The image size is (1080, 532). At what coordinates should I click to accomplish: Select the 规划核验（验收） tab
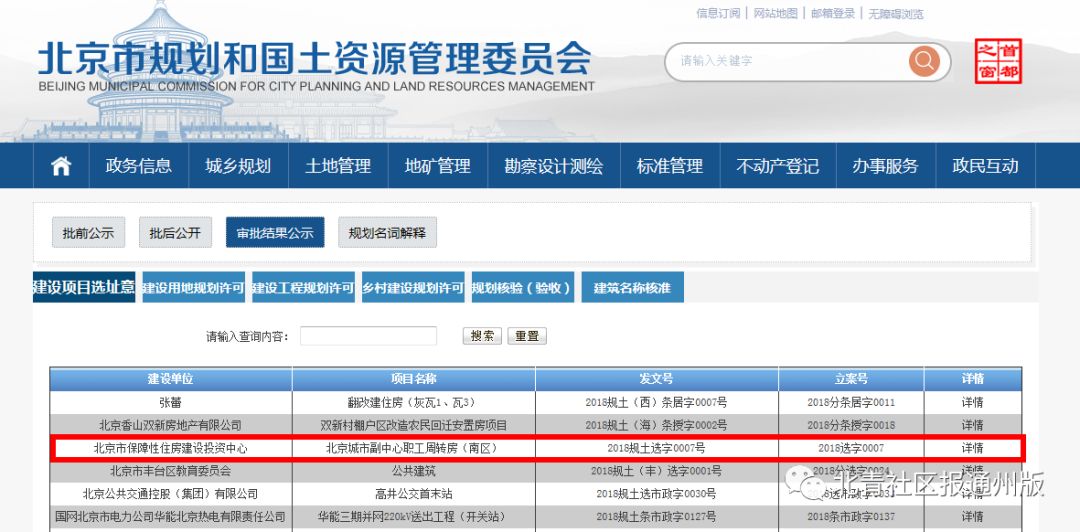click(523, 287)
